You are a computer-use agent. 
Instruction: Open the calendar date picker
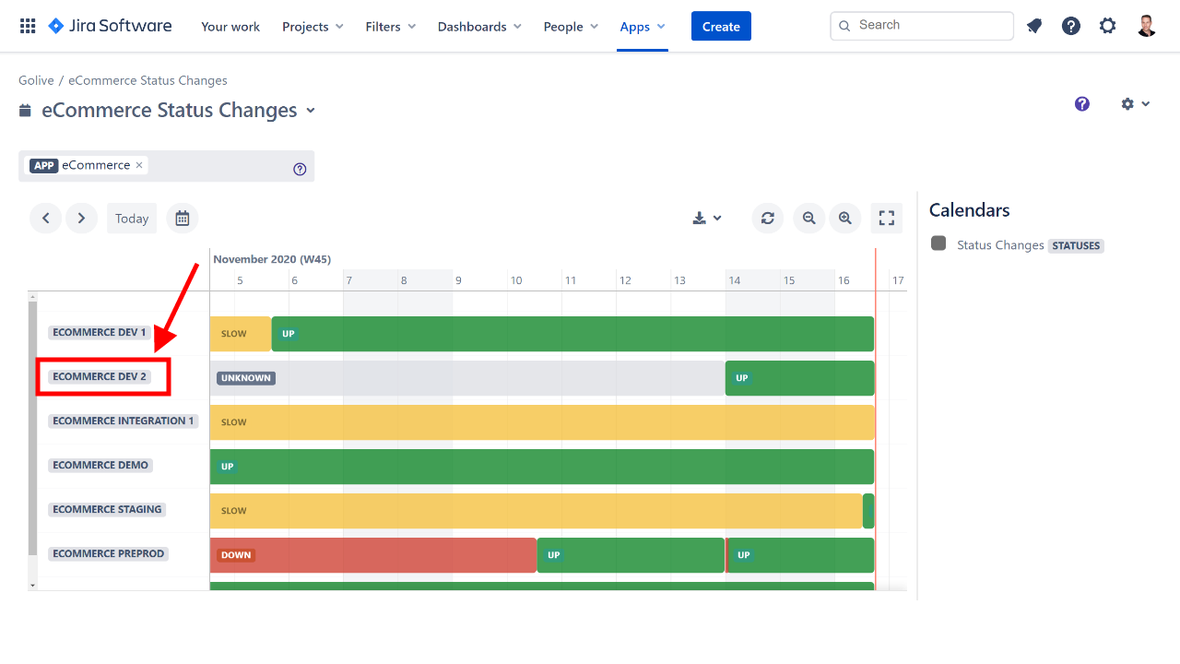[182, 218]
